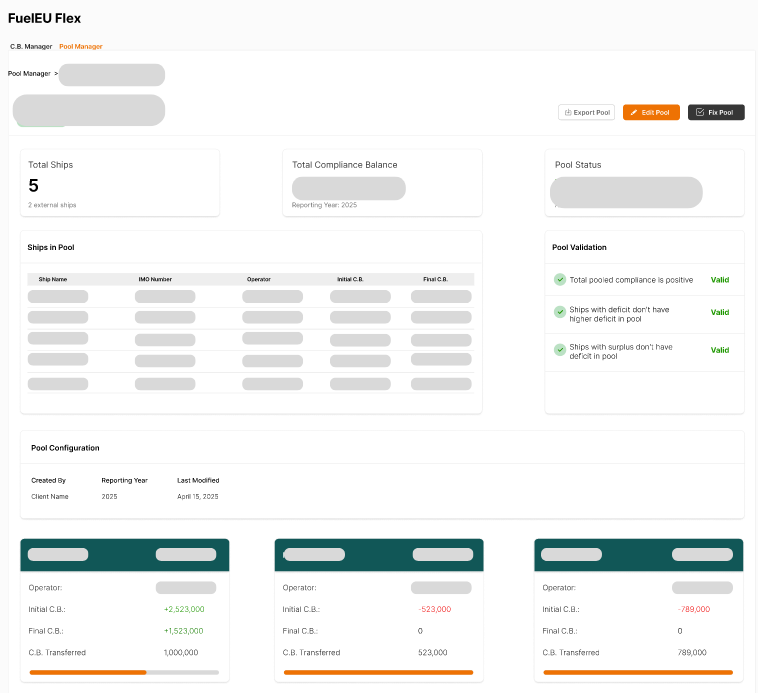Click the +1,523,000 Final C.B. value
The image size is (758, 693).
(184, 631)
